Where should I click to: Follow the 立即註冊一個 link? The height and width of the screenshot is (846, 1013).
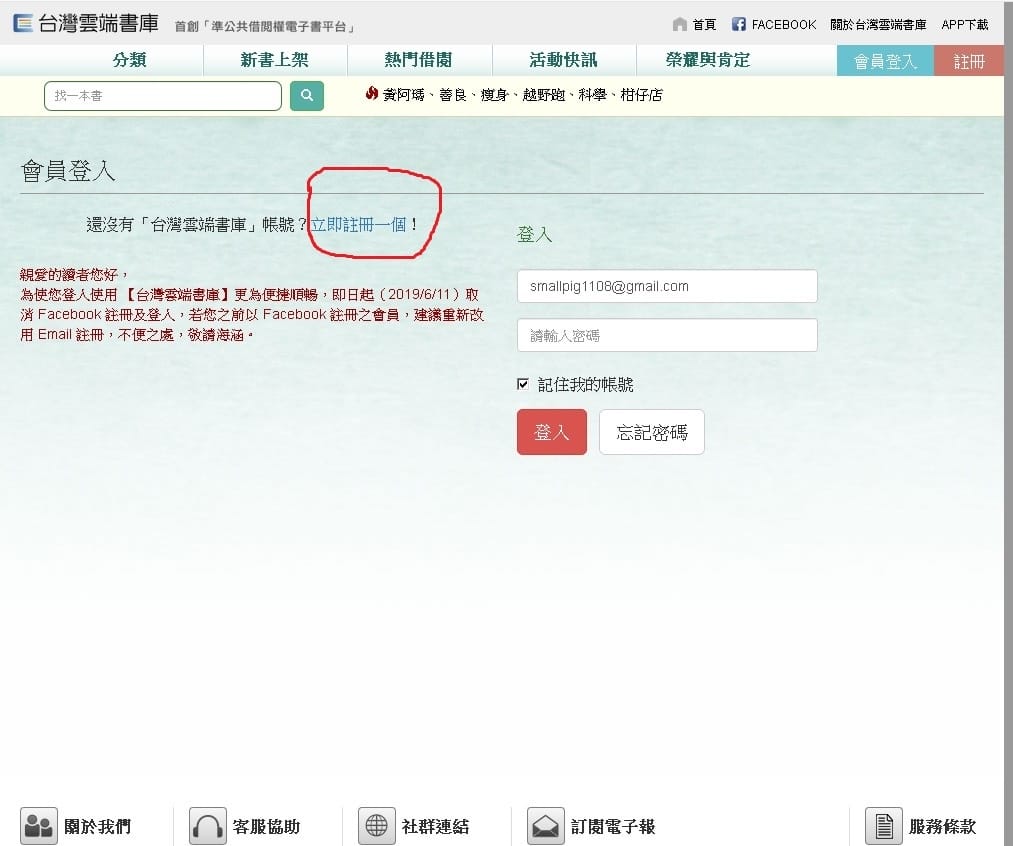tap(359, 225)
